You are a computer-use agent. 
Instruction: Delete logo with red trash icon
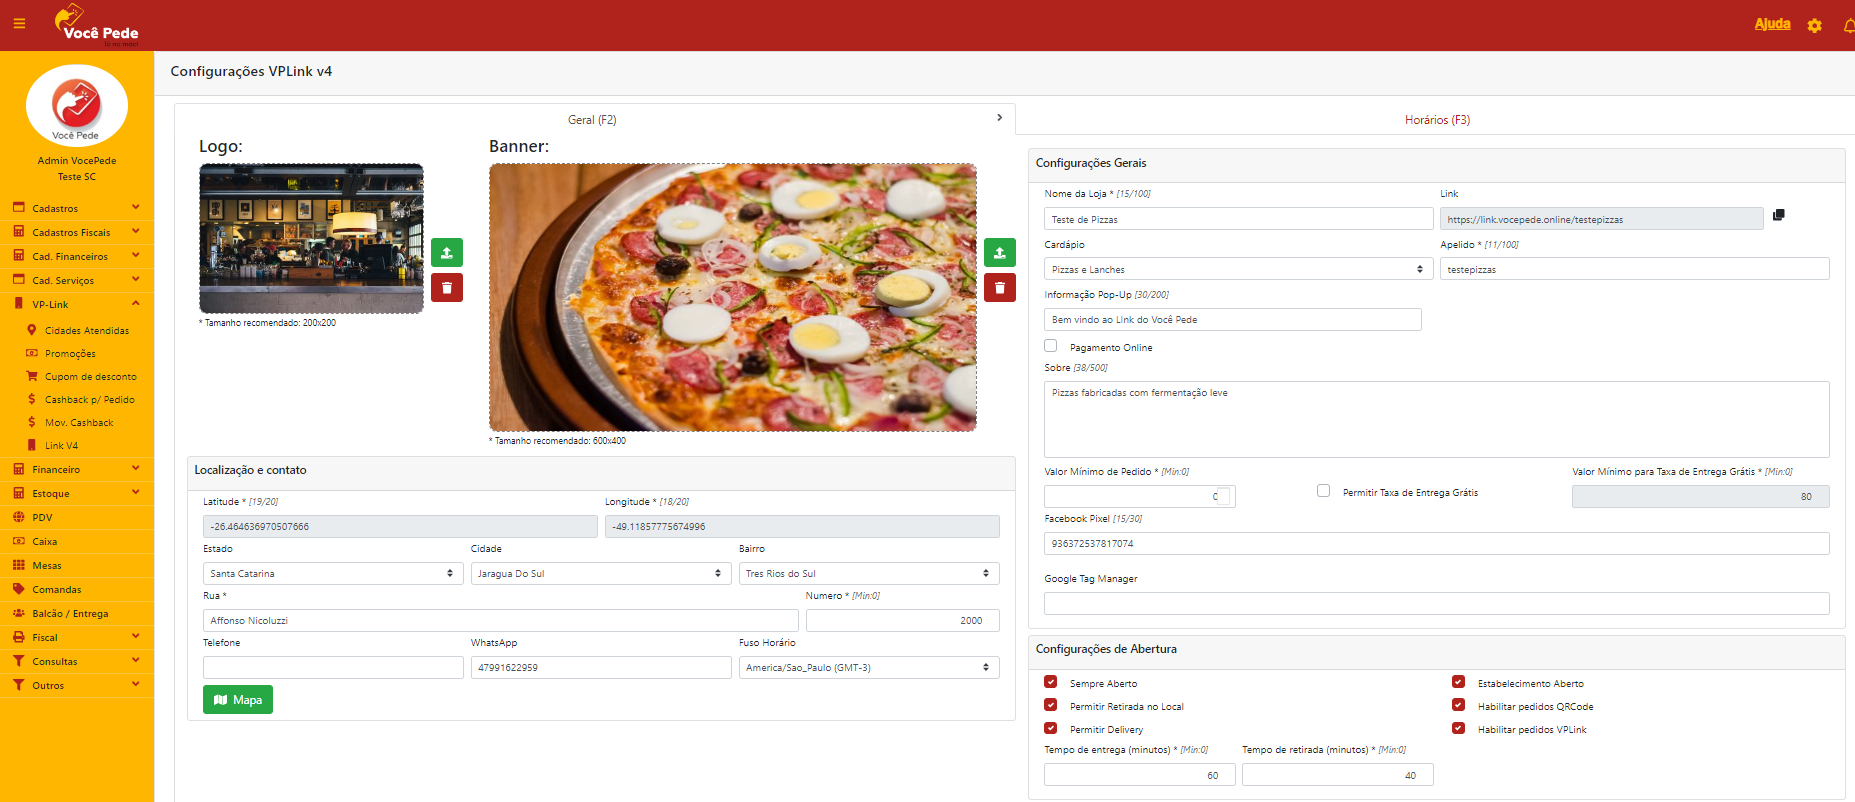tap(447, 288)
